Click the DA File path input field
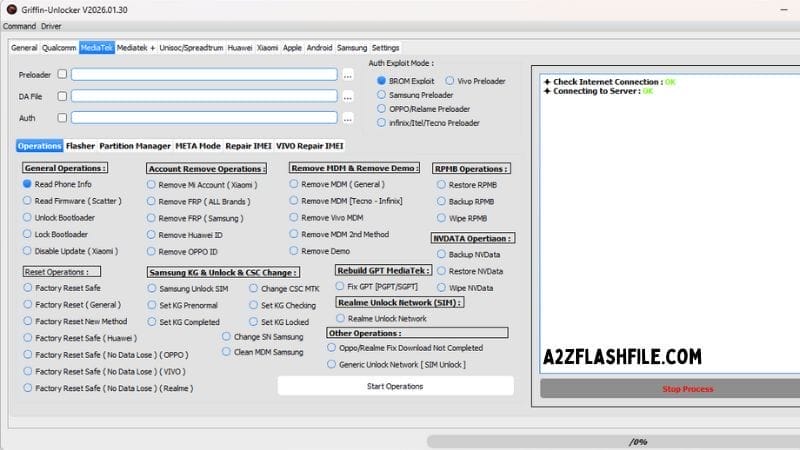 click(x=204, y=96)
